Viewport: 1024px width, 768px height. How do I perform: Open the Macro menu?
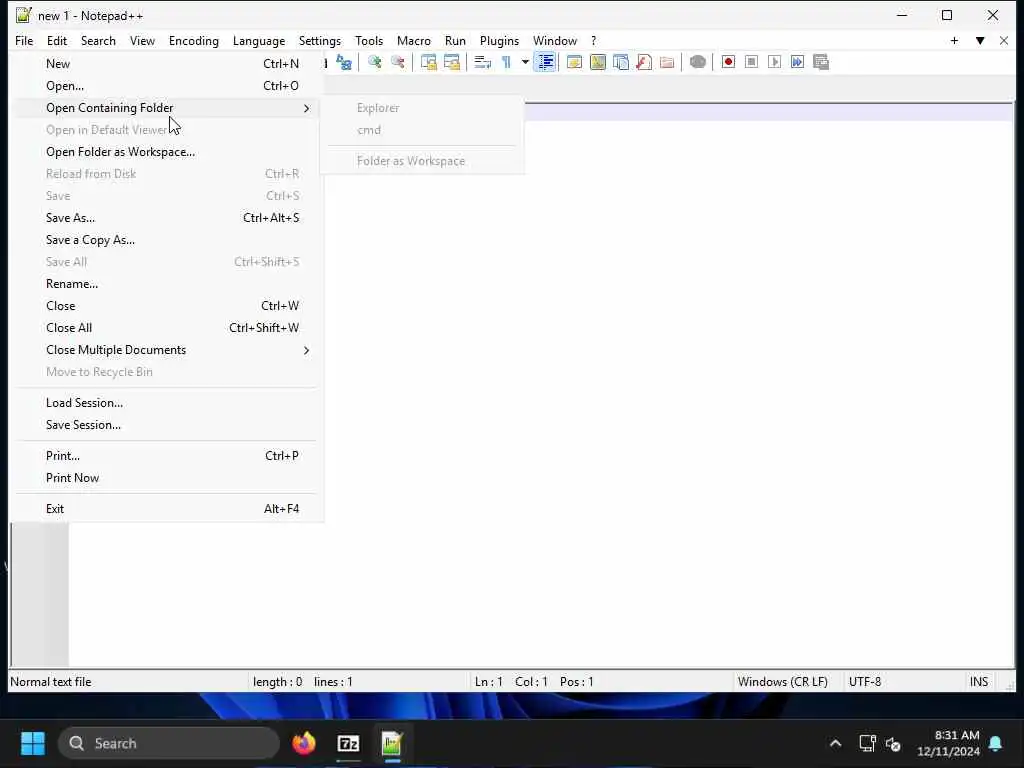tap(413, 40)
